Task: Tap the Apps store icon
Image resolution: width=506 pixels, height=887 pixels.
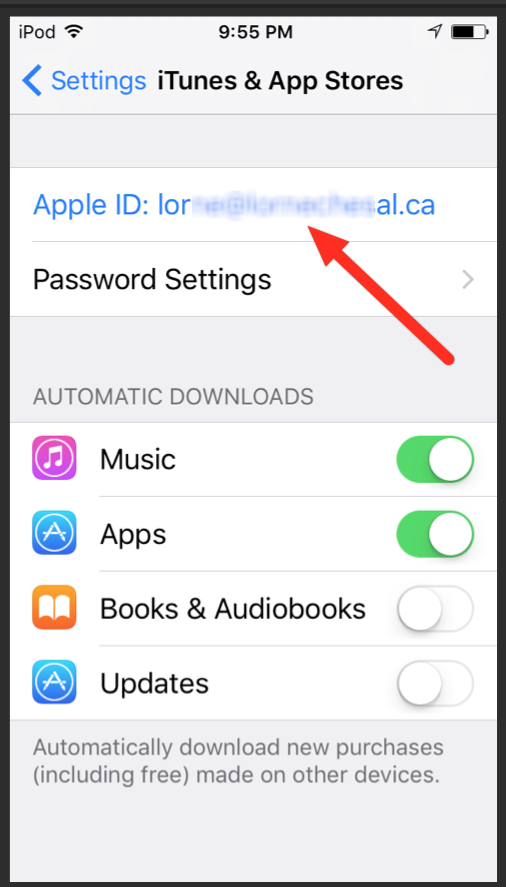Action: (54, 533)
